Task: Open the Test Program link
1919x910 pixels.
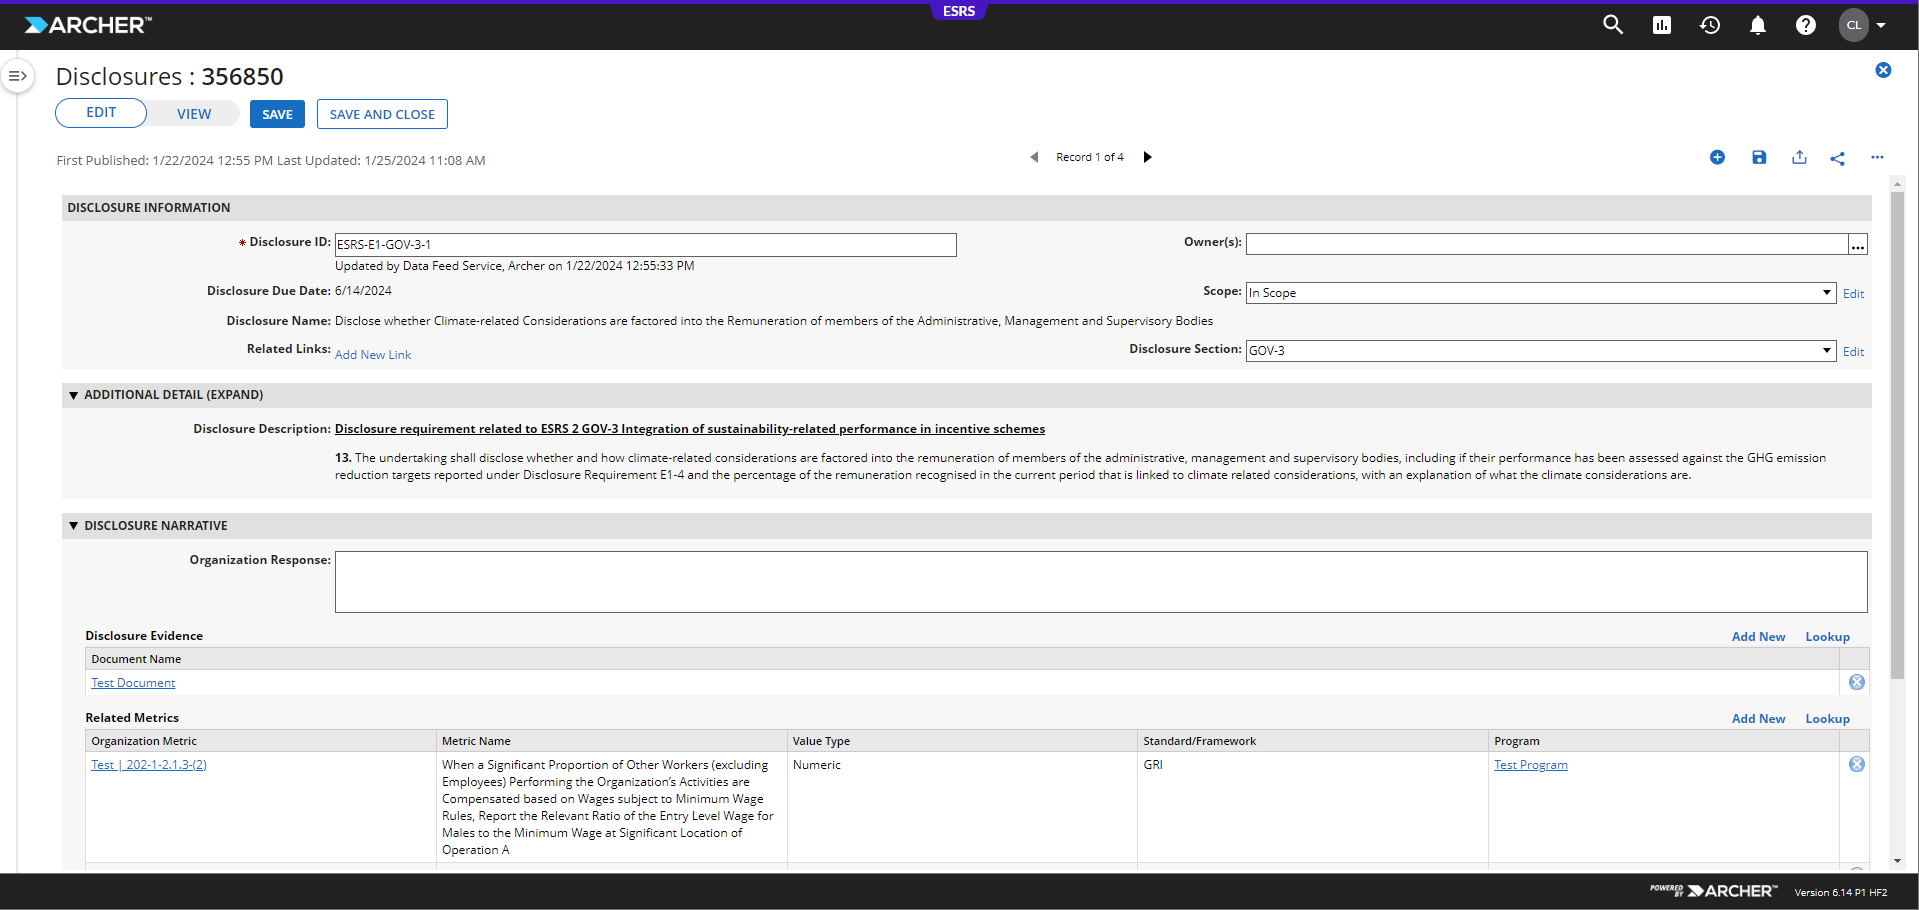Action: 1531,765
